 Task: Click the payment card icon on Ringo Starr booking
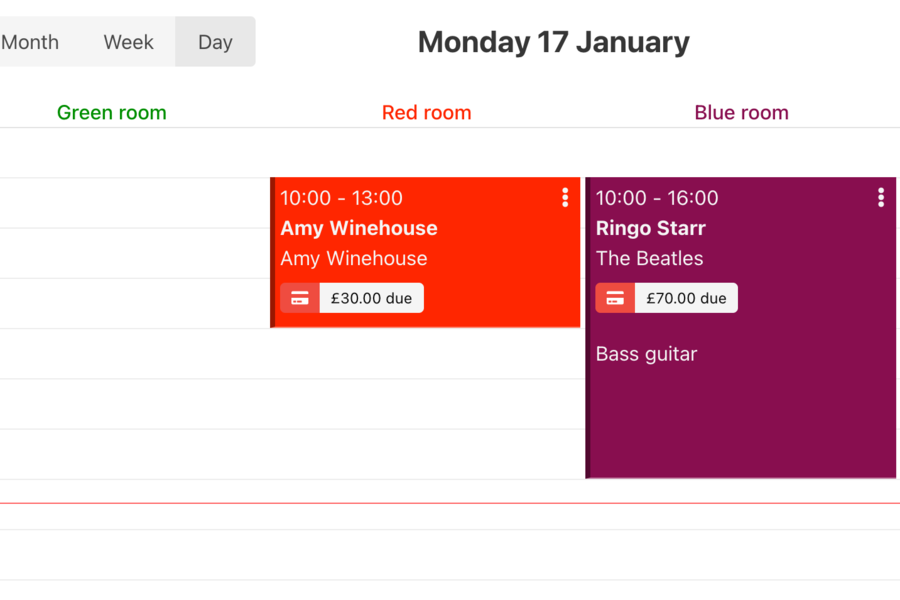[615, 298]
